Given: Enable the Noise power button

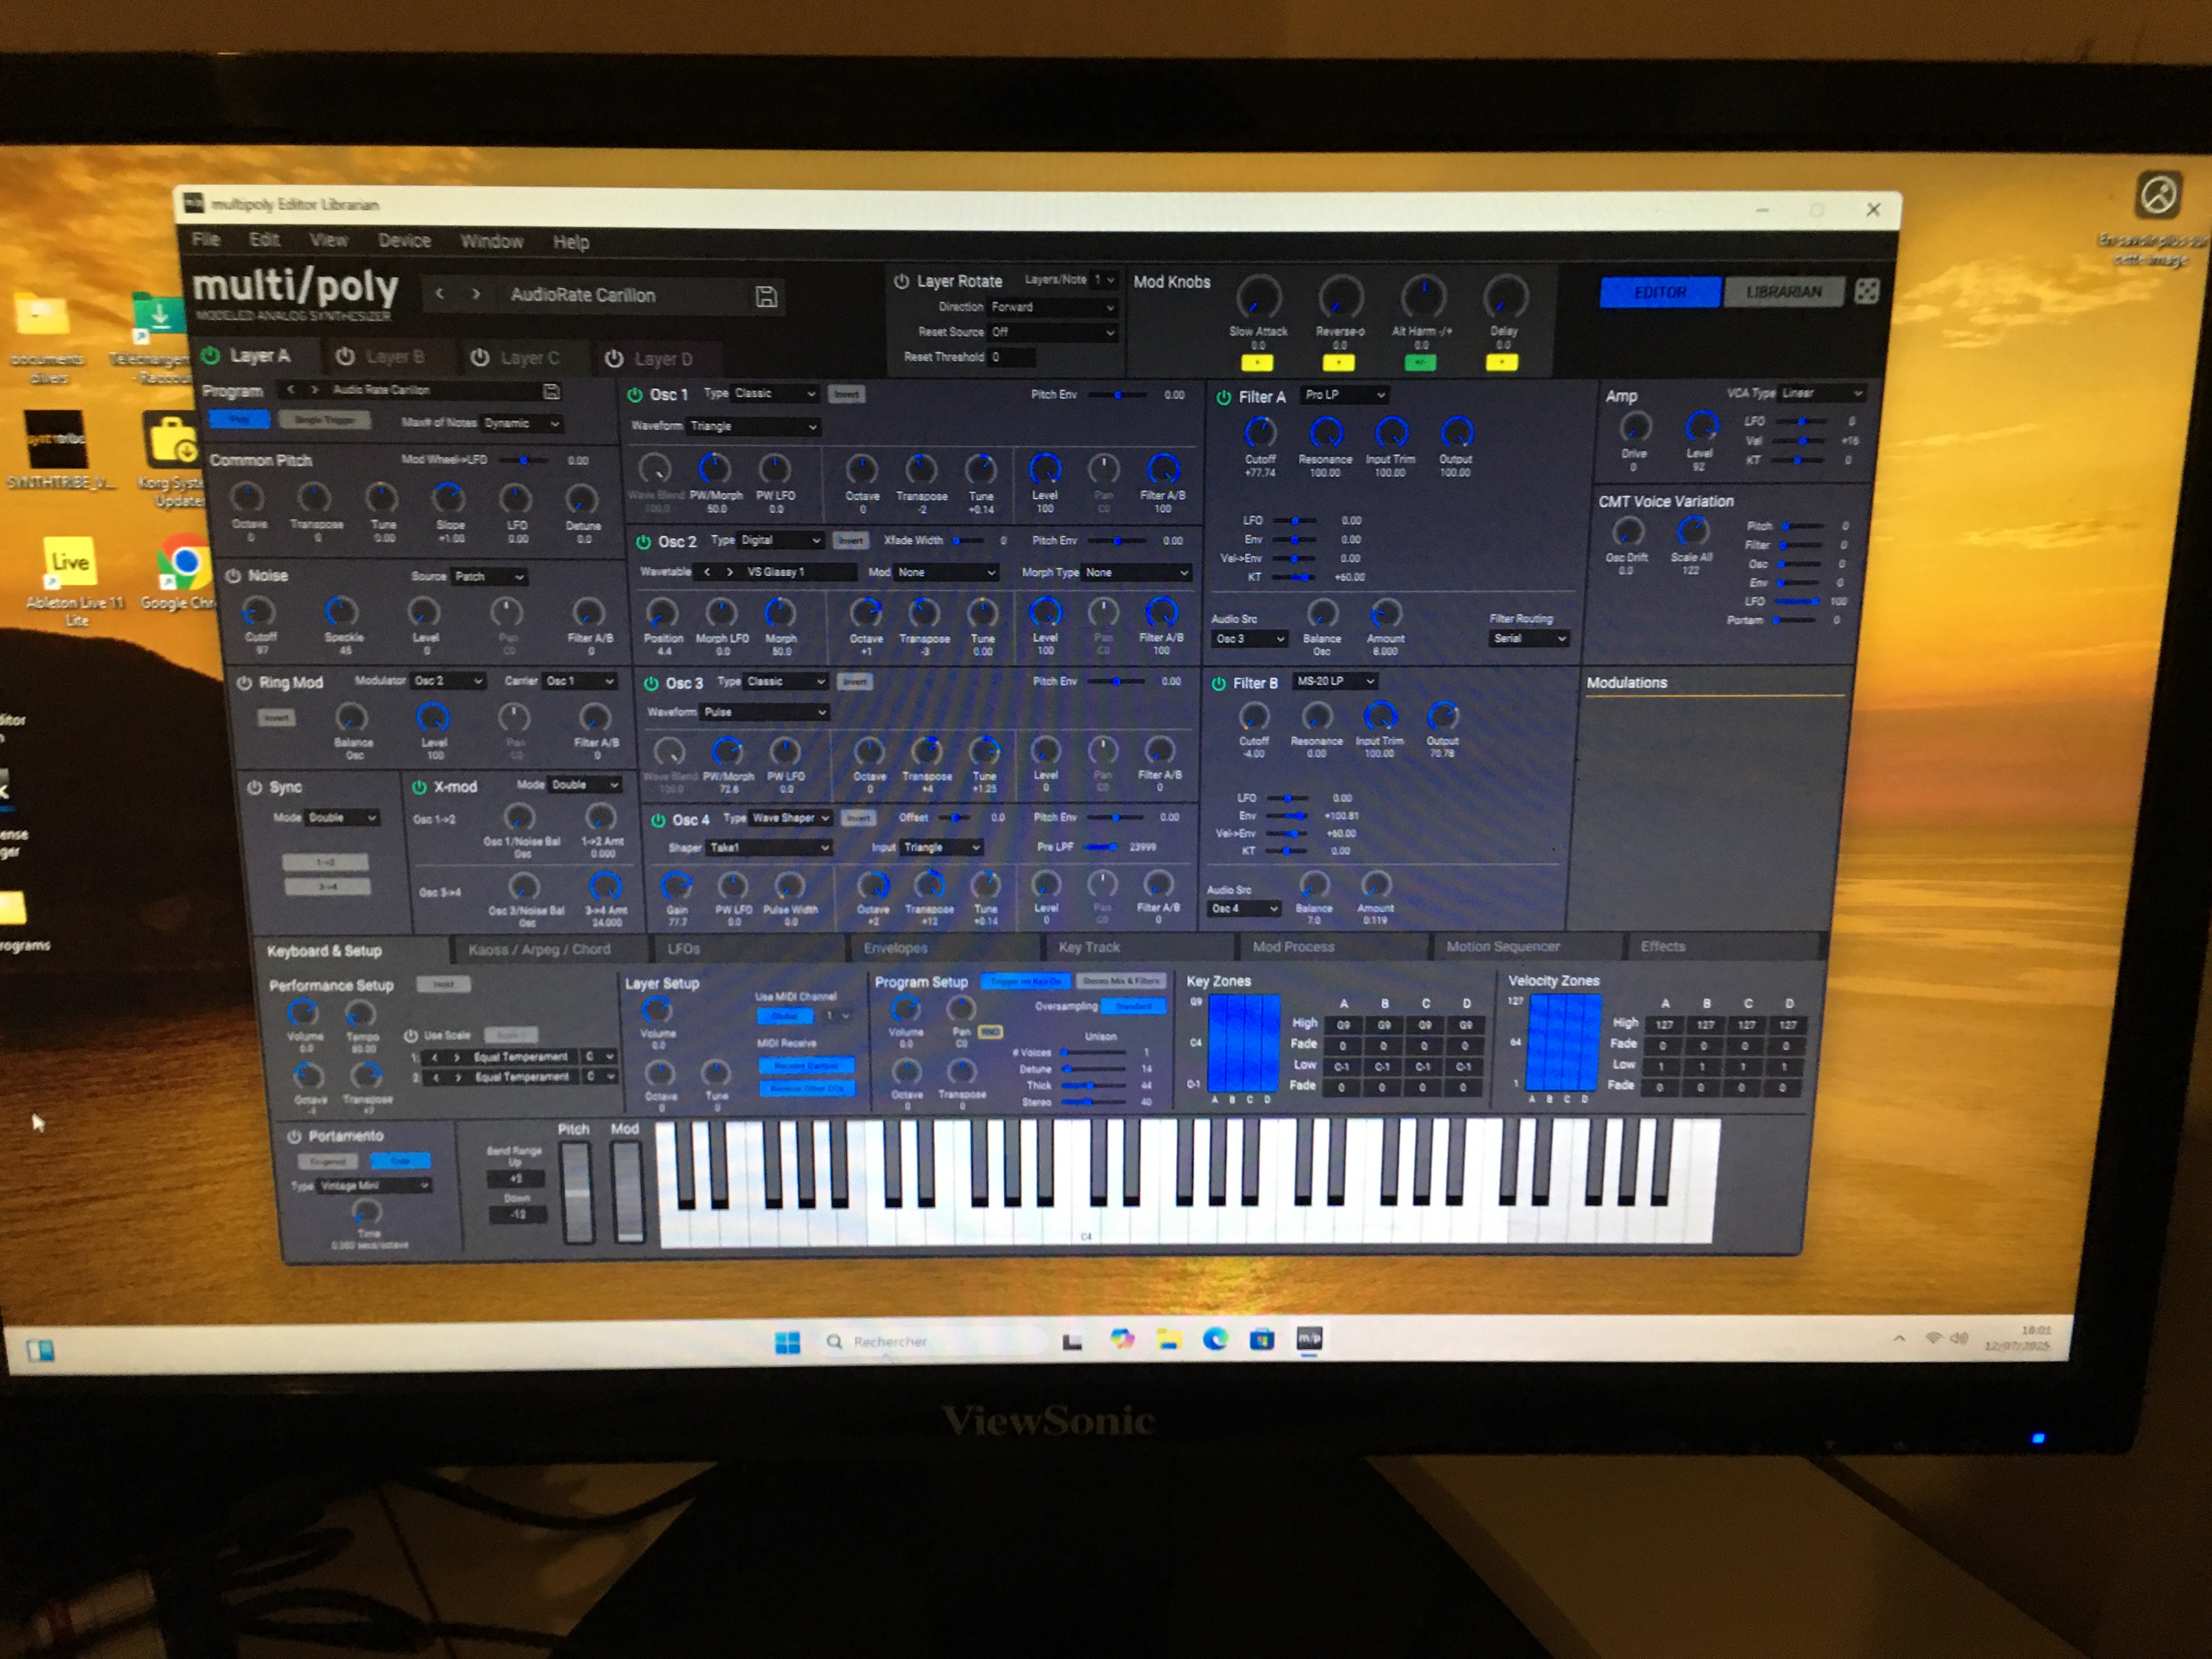Looking at the screenshot, I should (233, 576).
